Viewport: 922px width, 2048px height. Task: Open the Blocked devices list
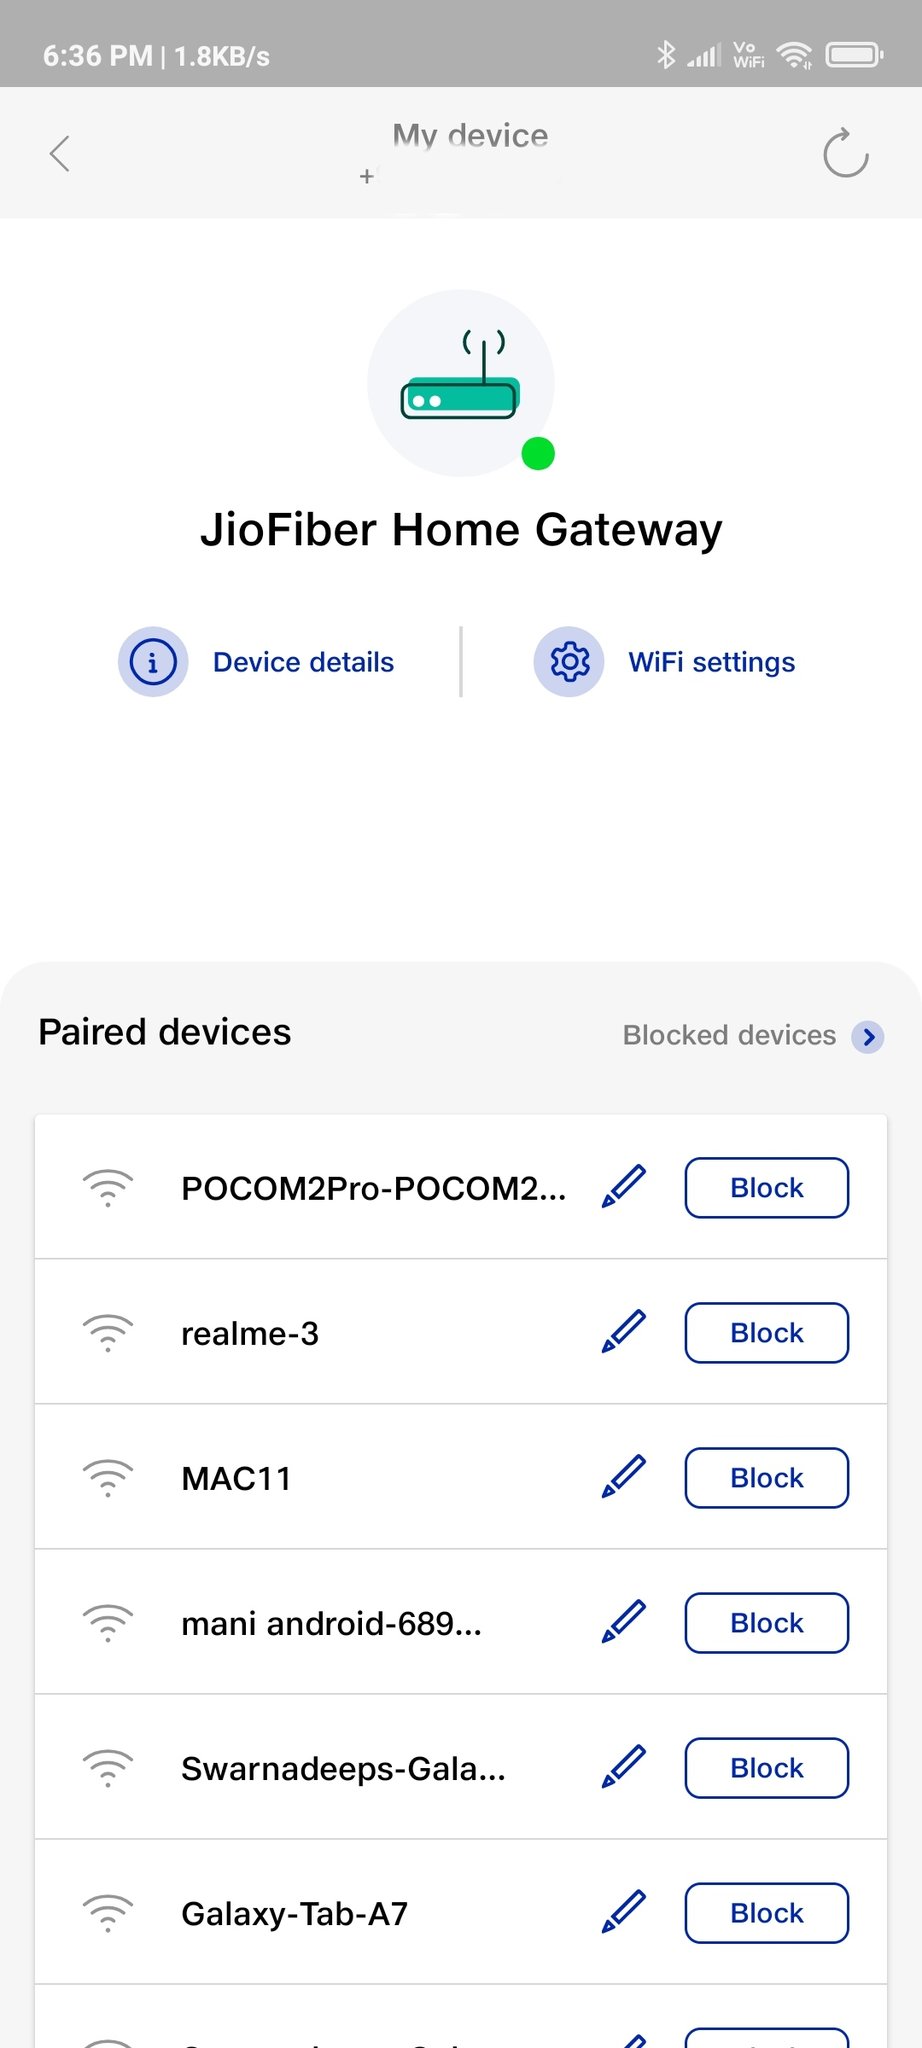[x=729, y=1036]
